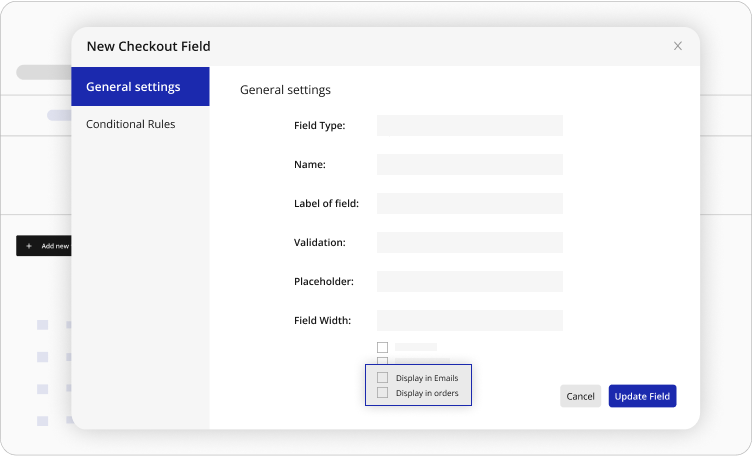The image size is (752, 457).
Task: Focus the Label of field input
Action: pyautogui.click(x=469, y=203)
